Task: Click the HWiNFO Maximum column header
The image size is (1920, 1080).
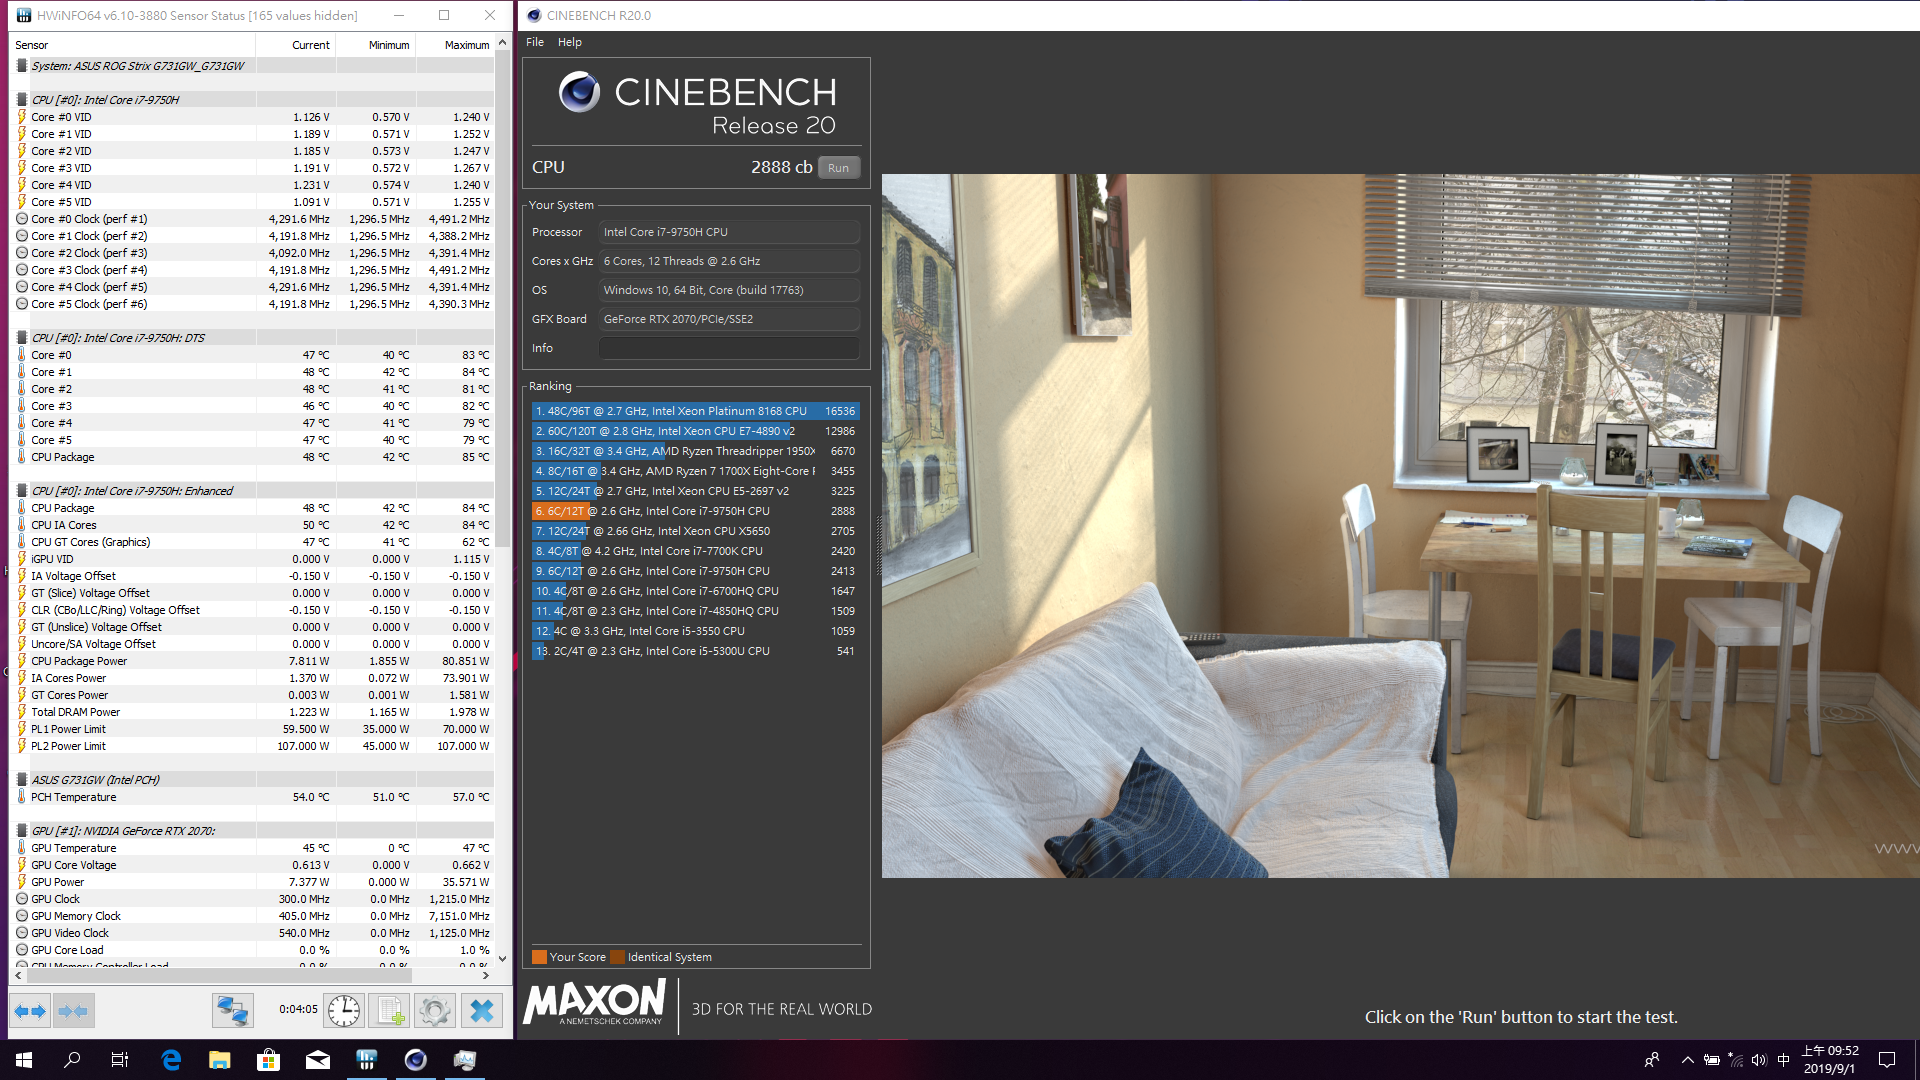Action: pyautogui.click(x=455, y=45)
